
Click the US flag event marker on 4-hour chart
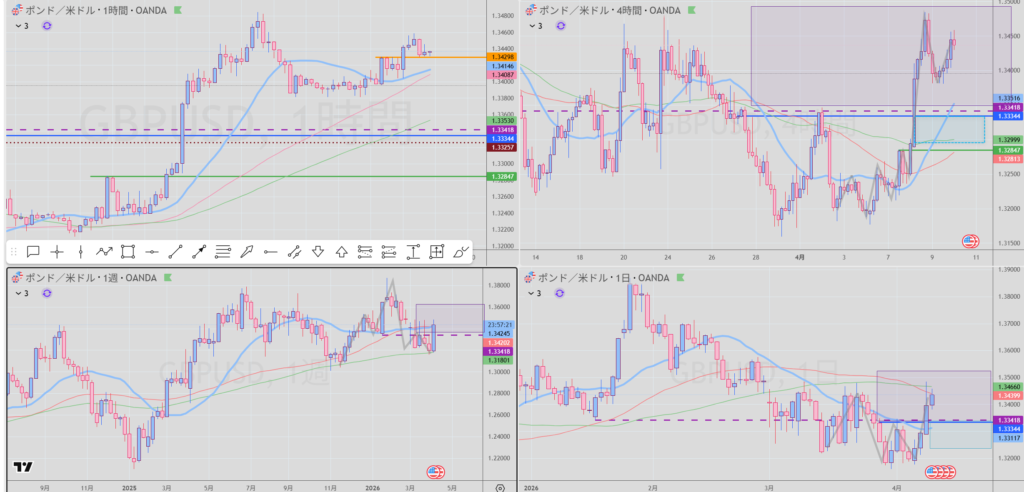(x=969, y=241)
